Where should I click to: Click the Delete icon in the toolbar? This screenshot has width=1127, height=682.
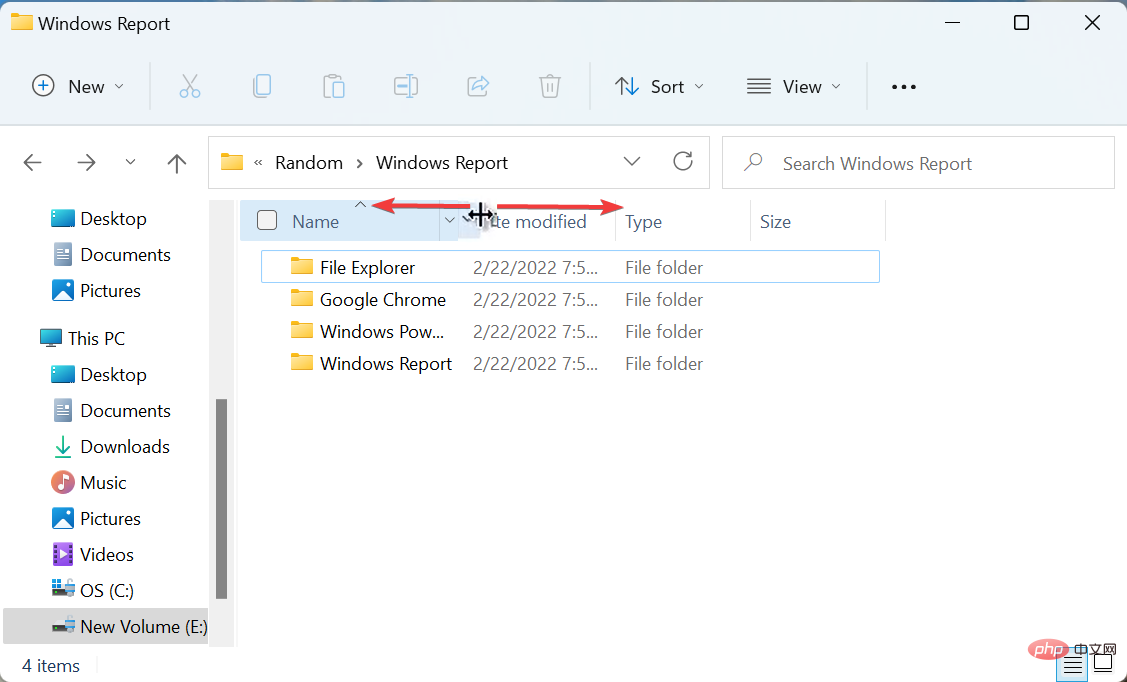pos(549,86)
